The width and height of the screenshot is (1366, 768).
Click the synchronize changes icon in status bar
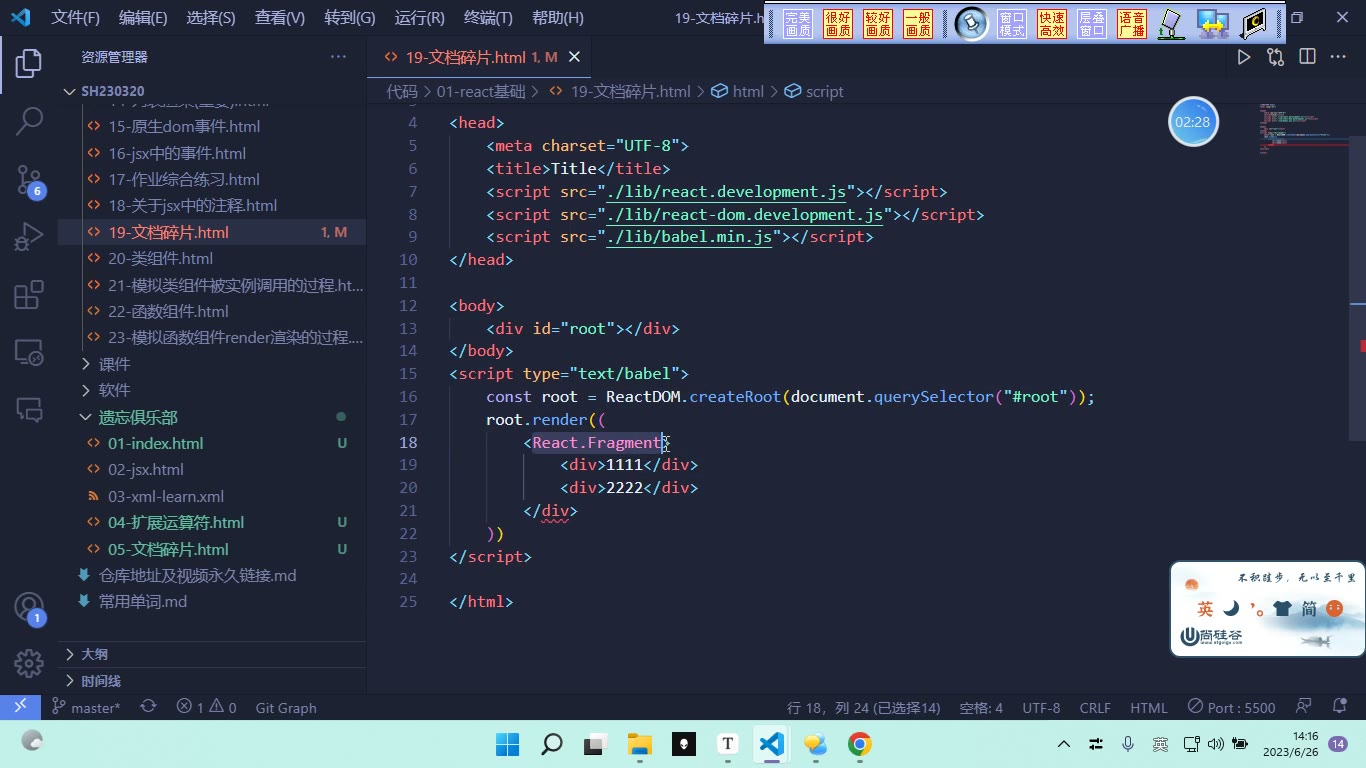(x=148, y=707)
